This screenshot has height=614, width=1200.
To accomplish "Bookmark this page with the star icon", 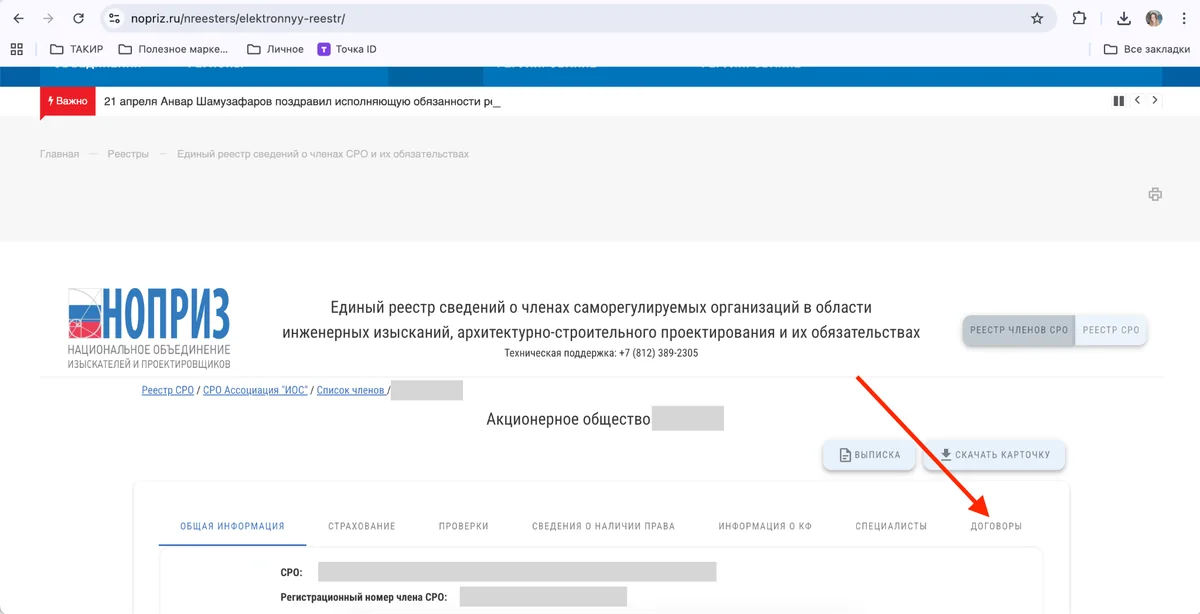I will [x=1037, y=18].
